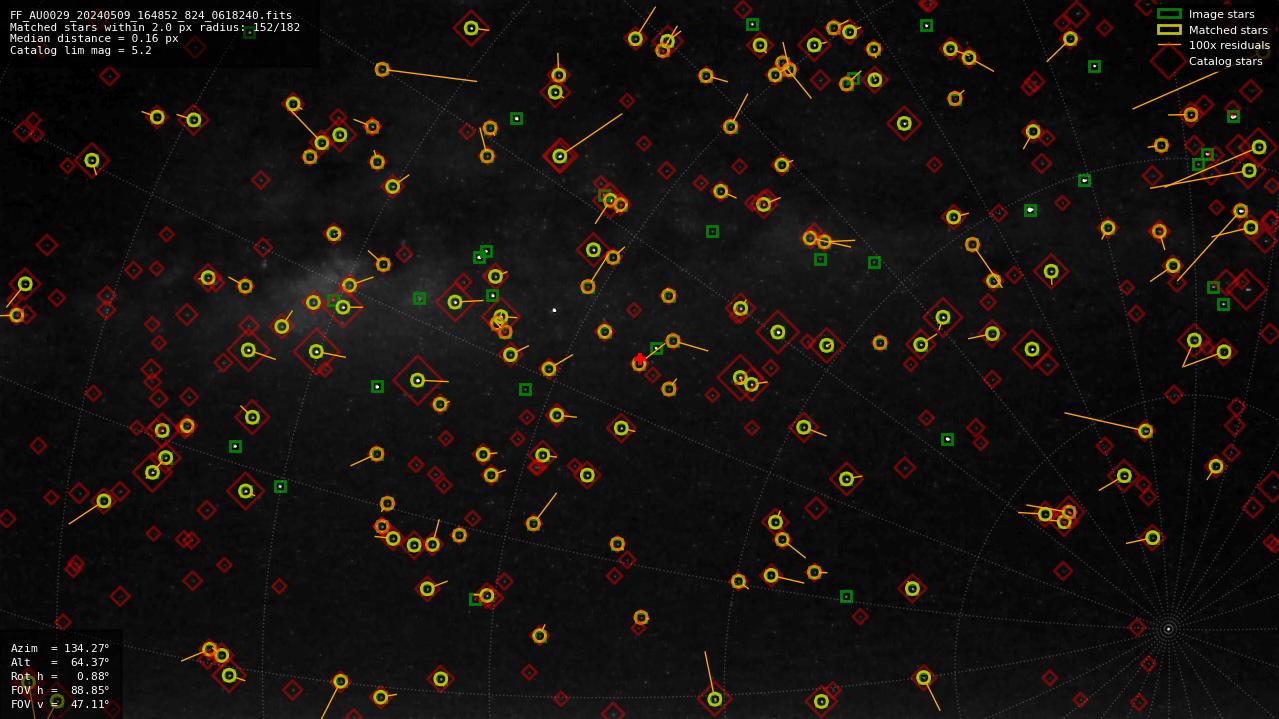
Task: Click the 'FOV h = 88.85°' value
Action: pyautogui.click(x=60, y=690)
